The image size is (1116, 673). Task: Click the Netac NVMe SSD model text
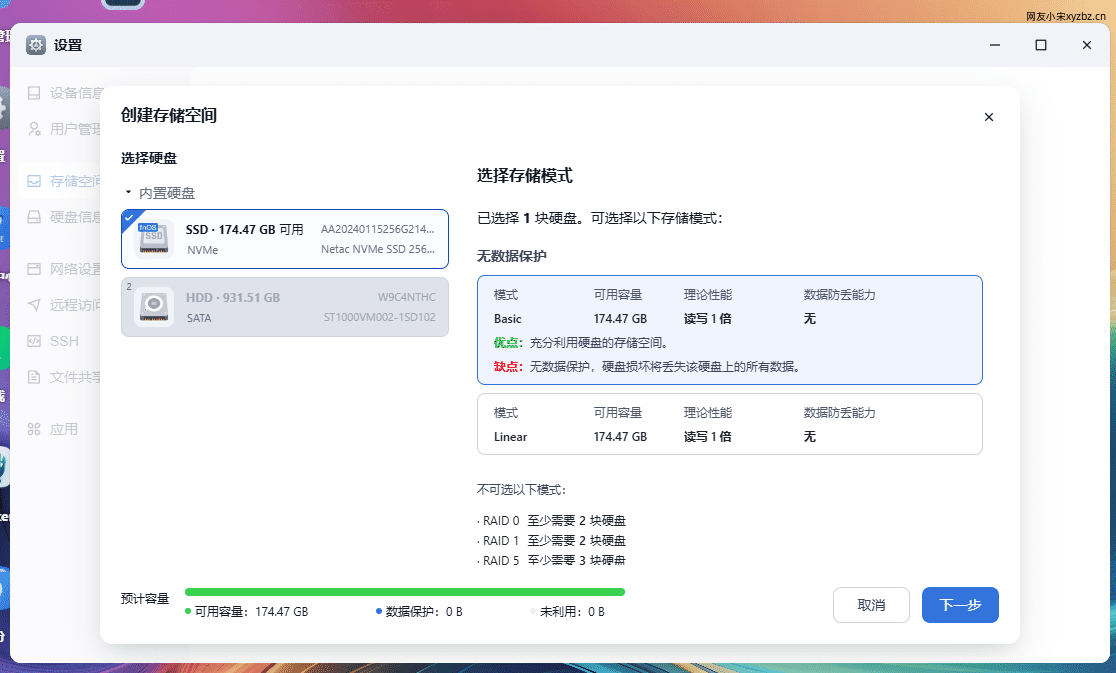[x=378, y=249]
